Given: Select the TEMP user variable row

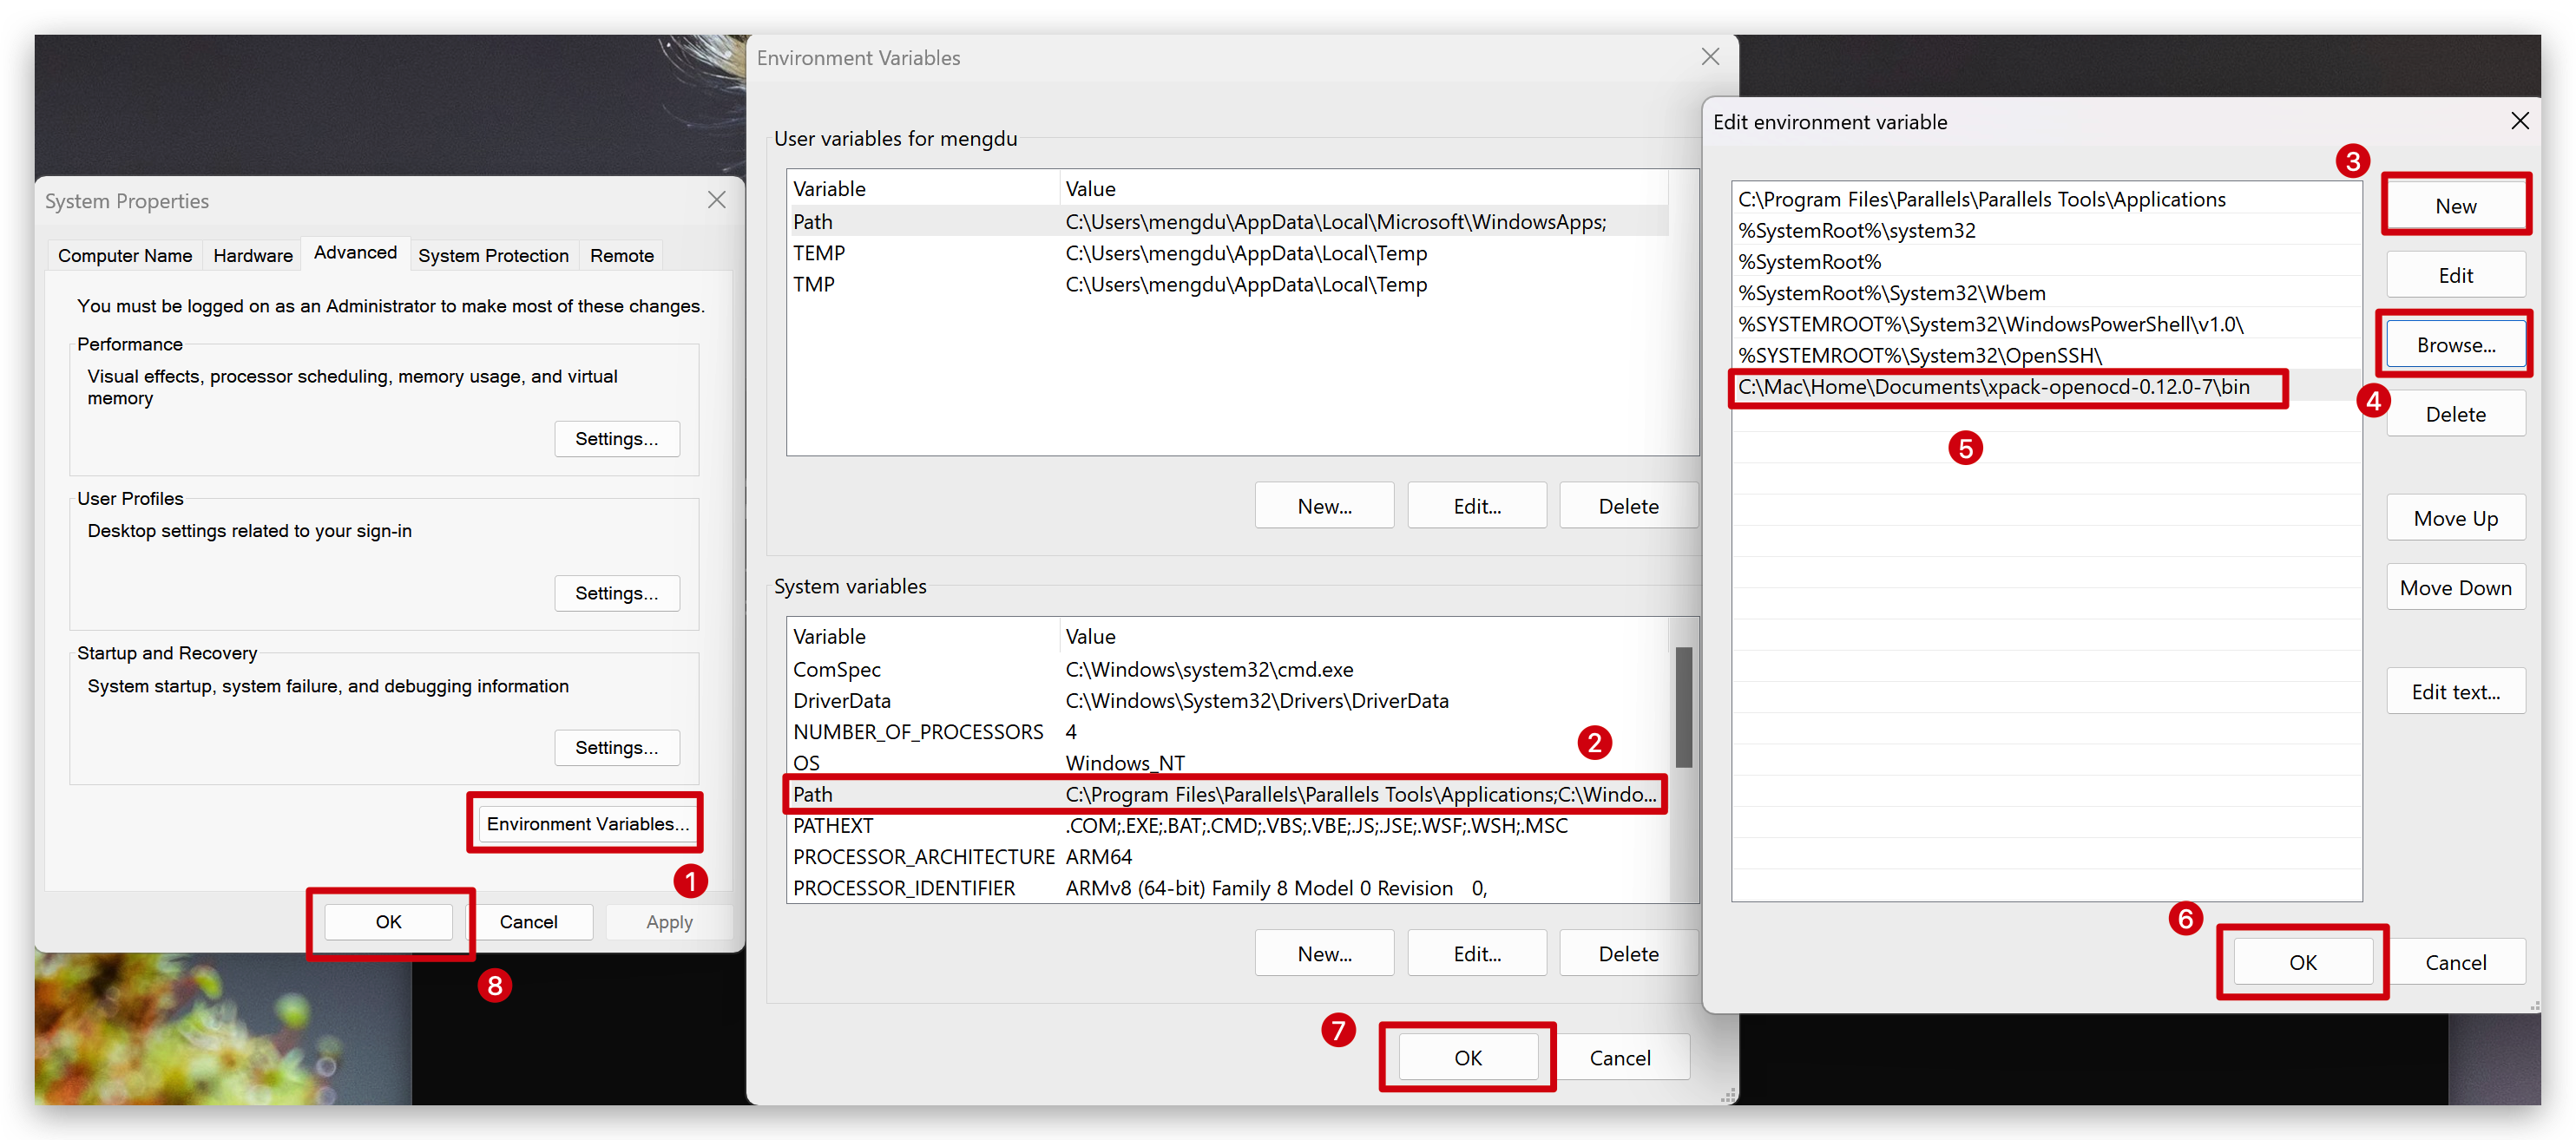Looking at the screenshot, I should 1225,253.
